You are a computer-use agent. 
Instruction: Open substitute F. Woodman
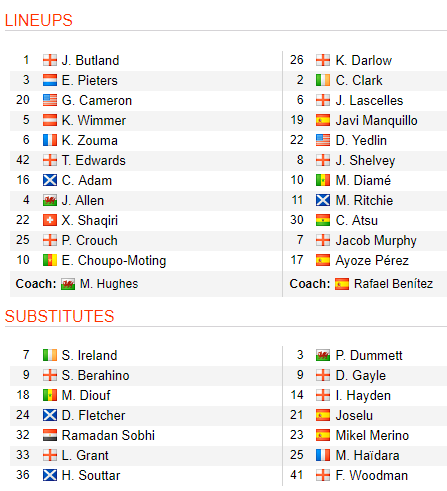coord(372,475)
